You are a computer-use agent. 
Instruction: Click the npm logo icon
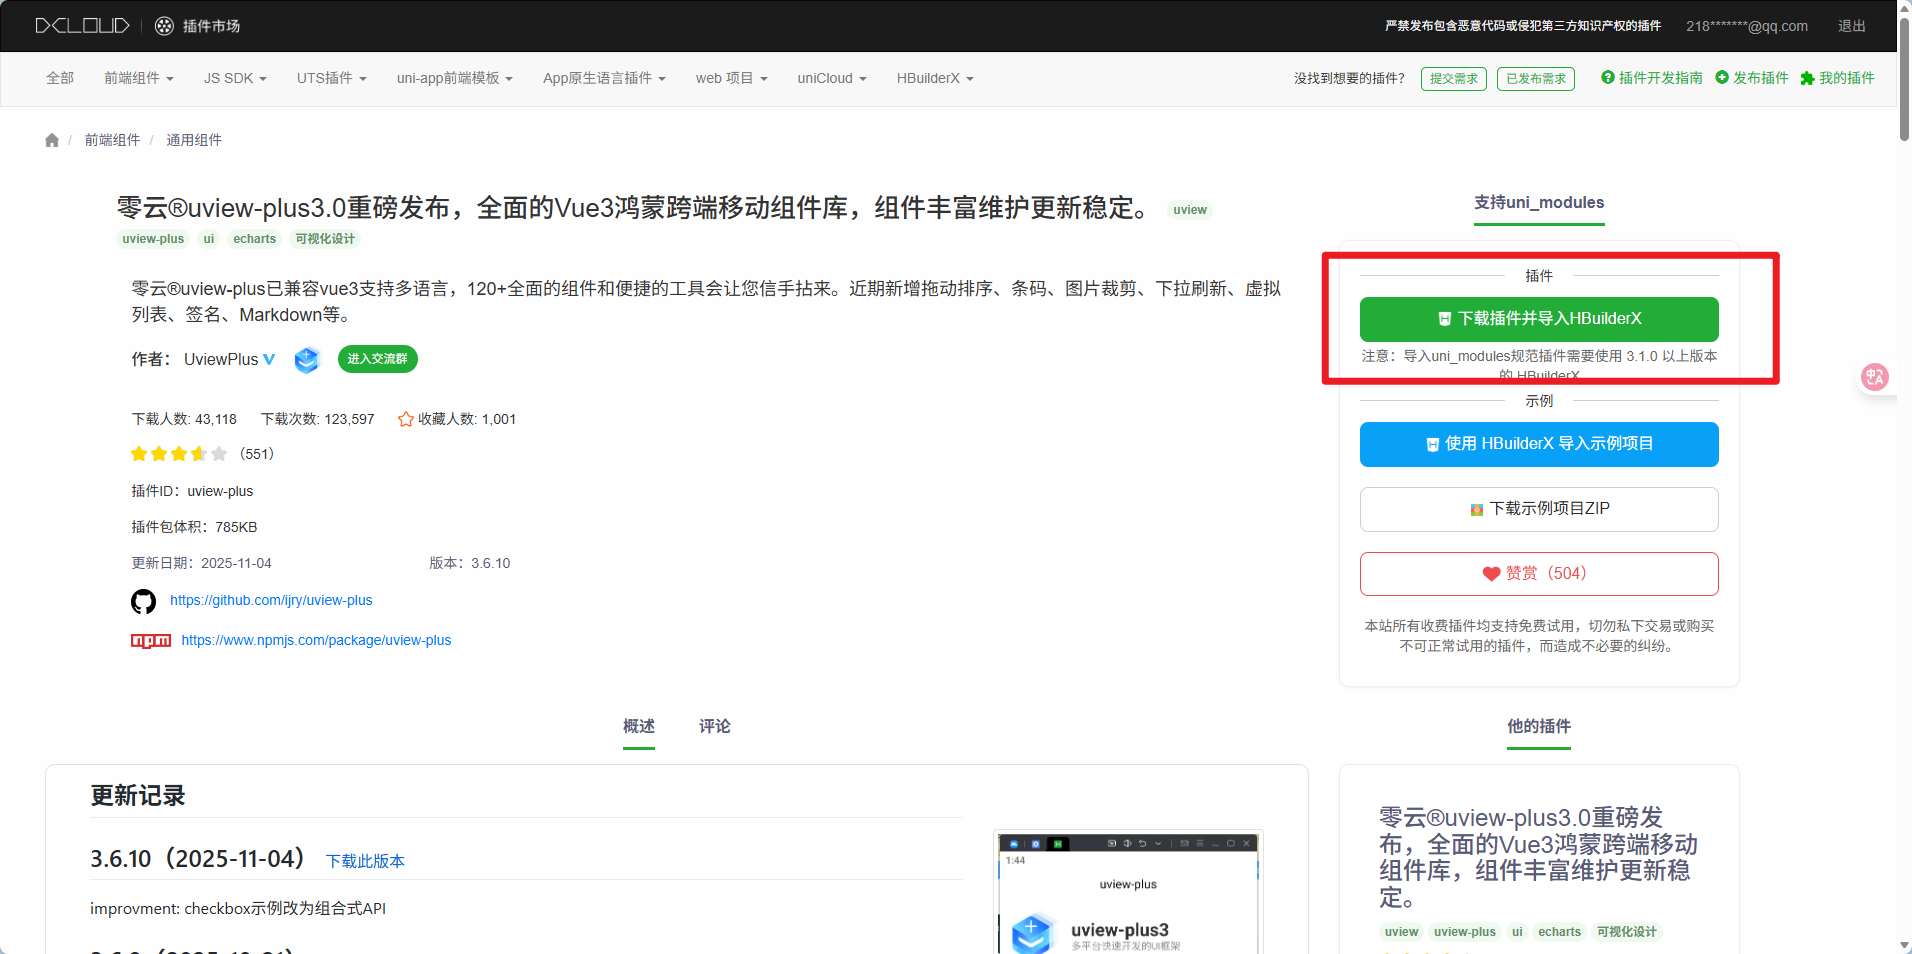[151, 641]
